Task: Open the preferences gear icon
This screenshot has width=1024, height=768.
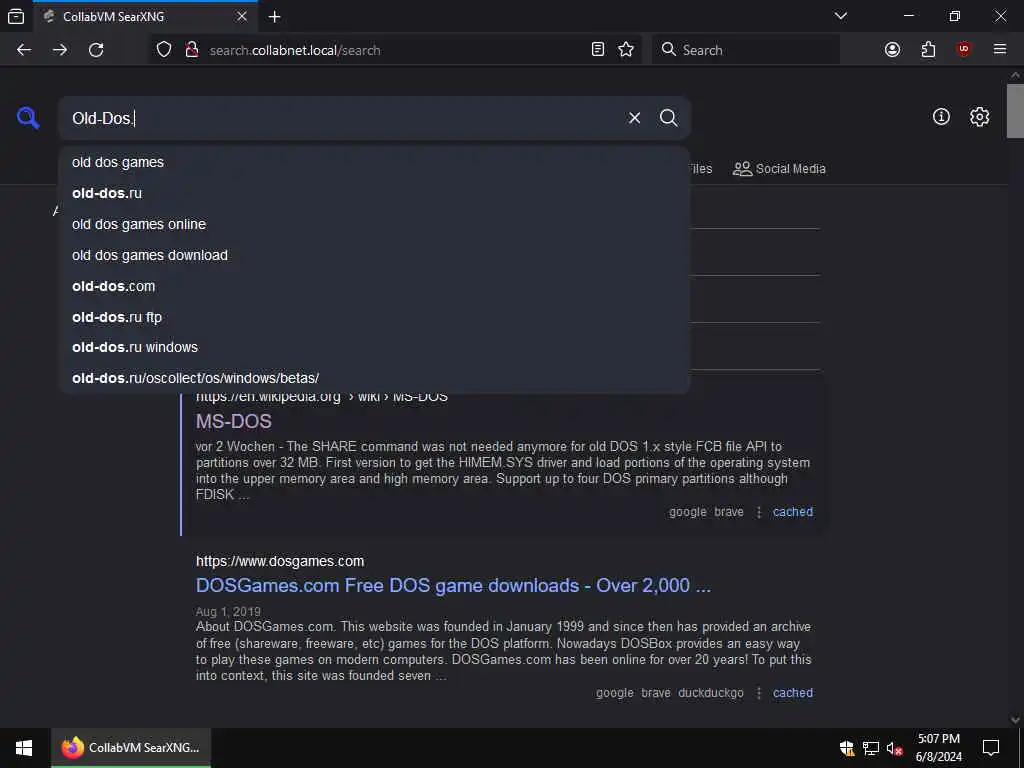Action: 980,117
